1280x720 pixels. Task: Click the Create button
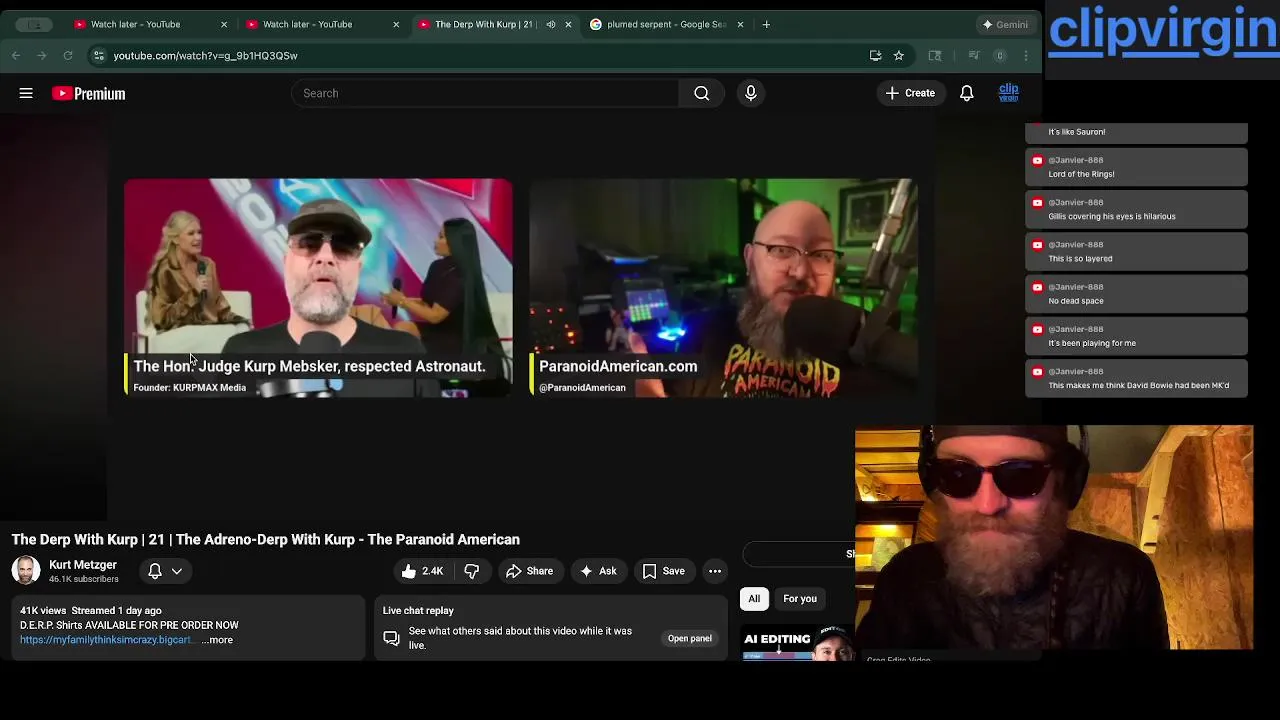click(910, 93)
